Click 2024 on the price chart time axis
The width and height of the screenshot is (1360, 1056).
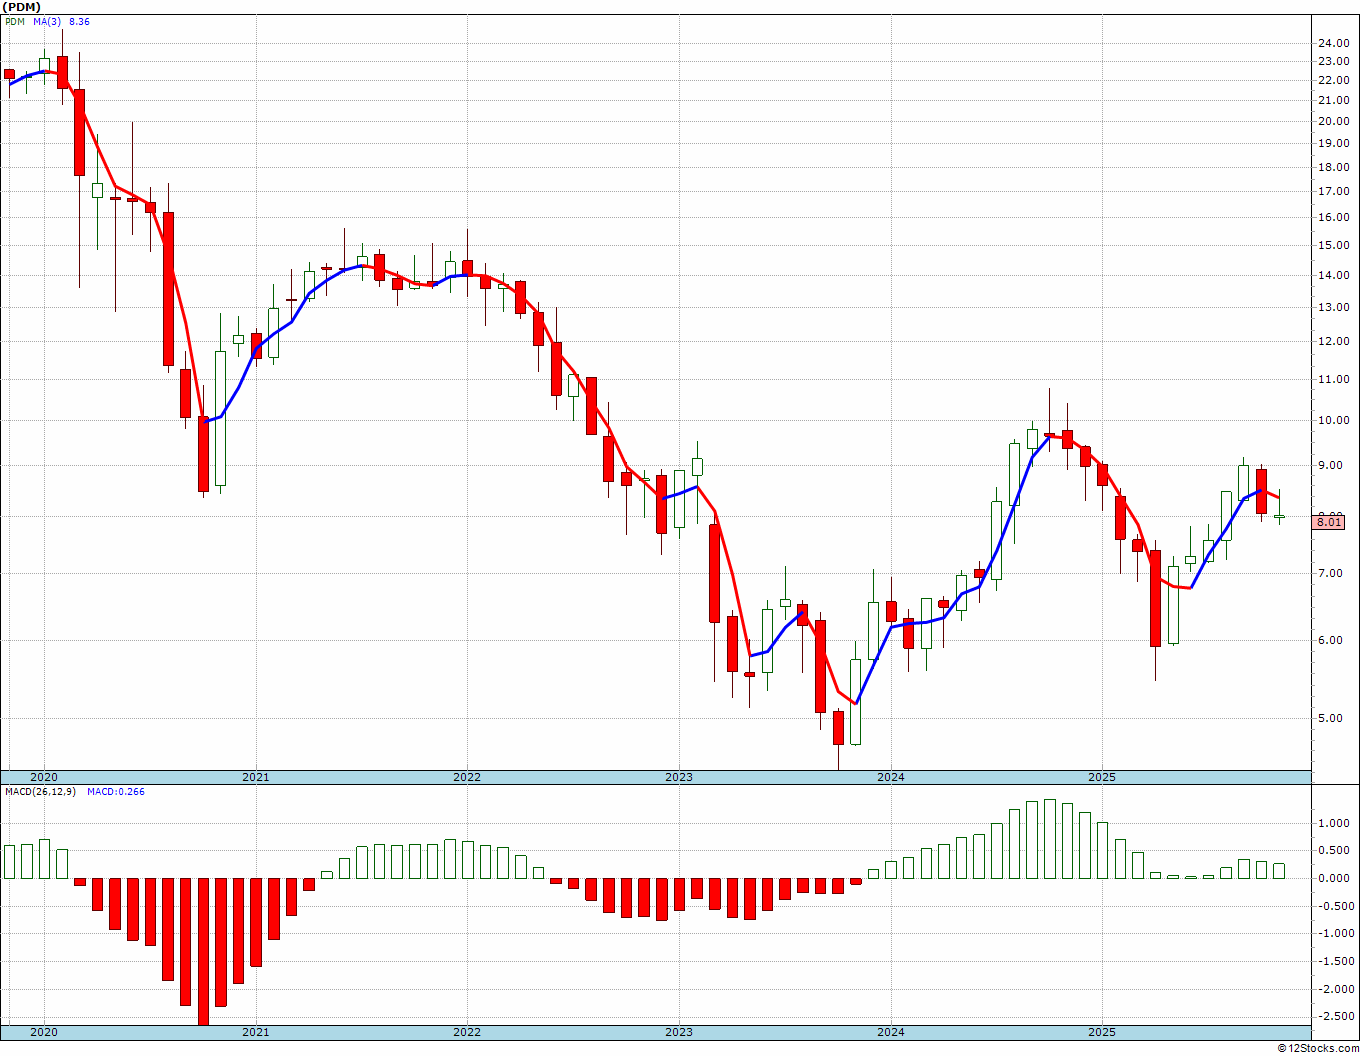(890, 777)
